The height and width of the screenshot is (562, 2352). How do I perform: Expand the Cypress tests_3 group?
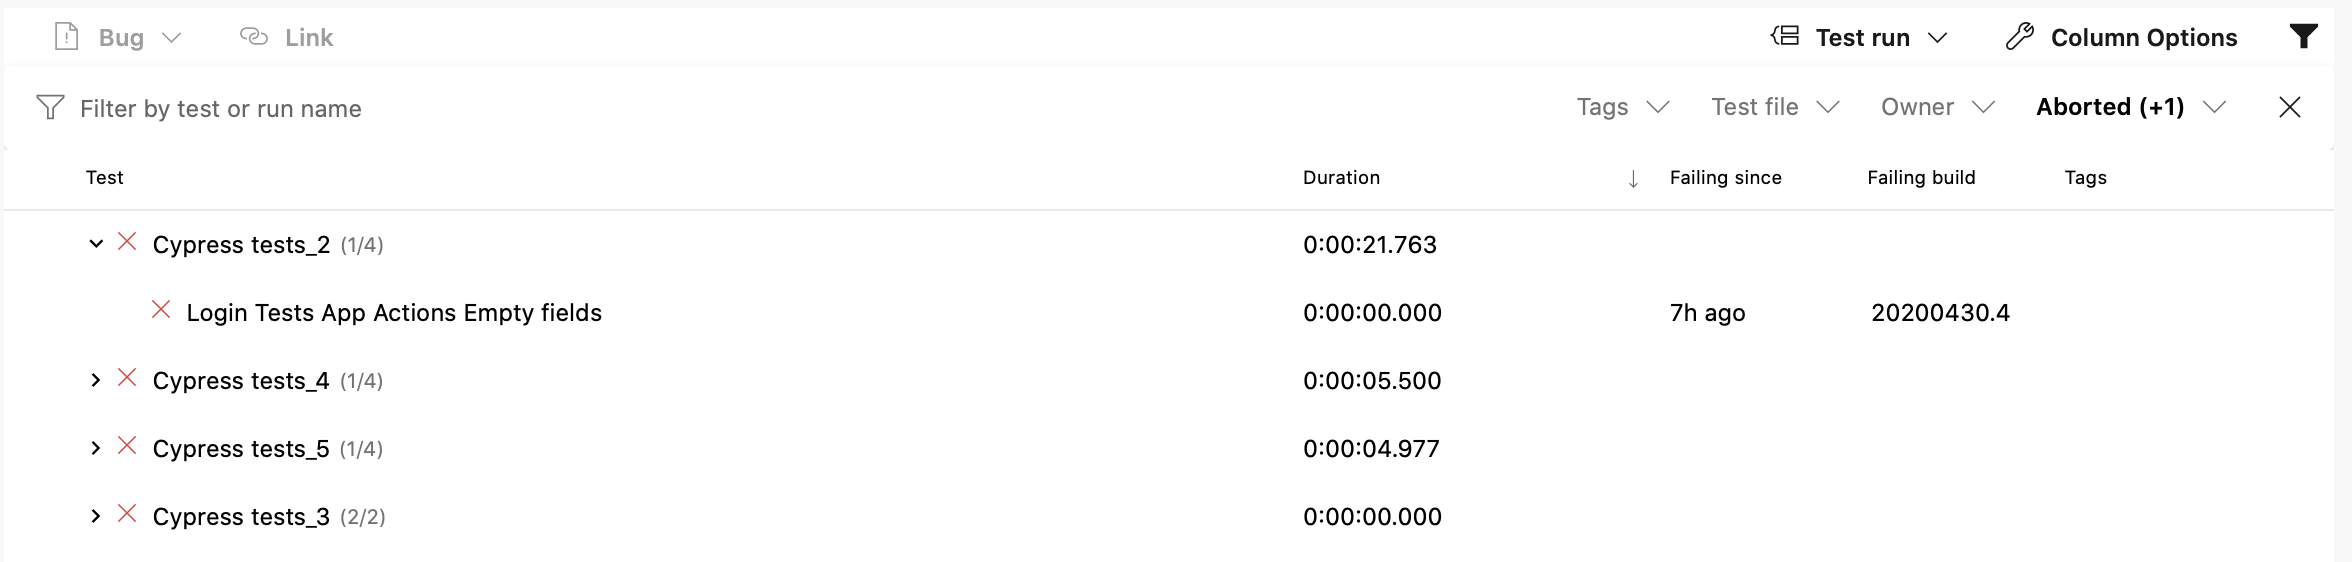(x=96, y=516)
